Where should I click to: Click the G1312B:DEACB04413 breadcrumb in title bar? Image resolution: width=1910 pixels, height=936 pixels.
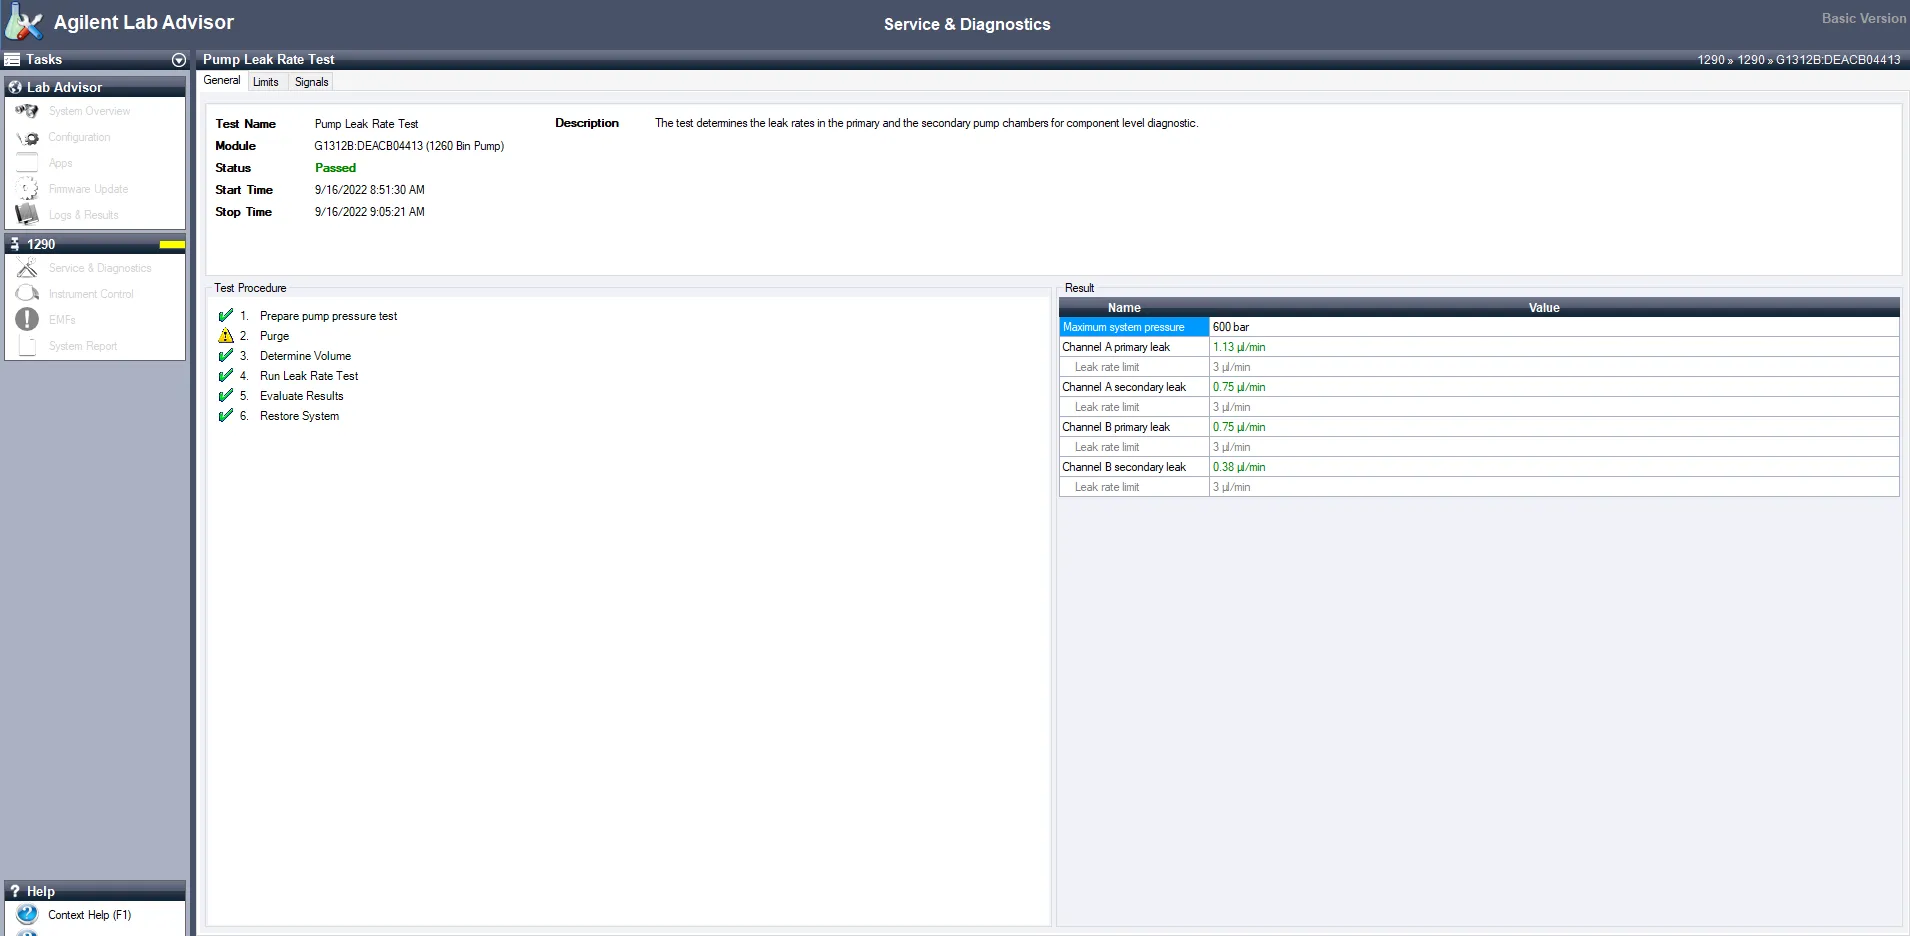point(1838,60)
